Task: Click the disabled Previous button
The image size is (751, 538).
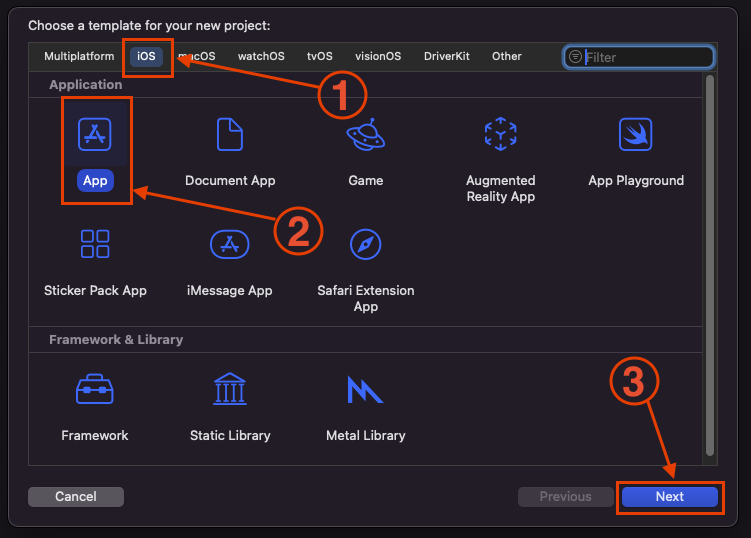Action: tap(566, 497)
